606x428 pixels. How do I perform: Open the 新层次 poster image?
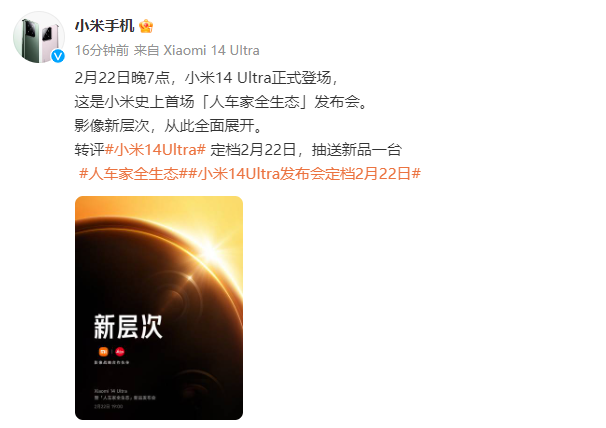[x=159, y=308]
